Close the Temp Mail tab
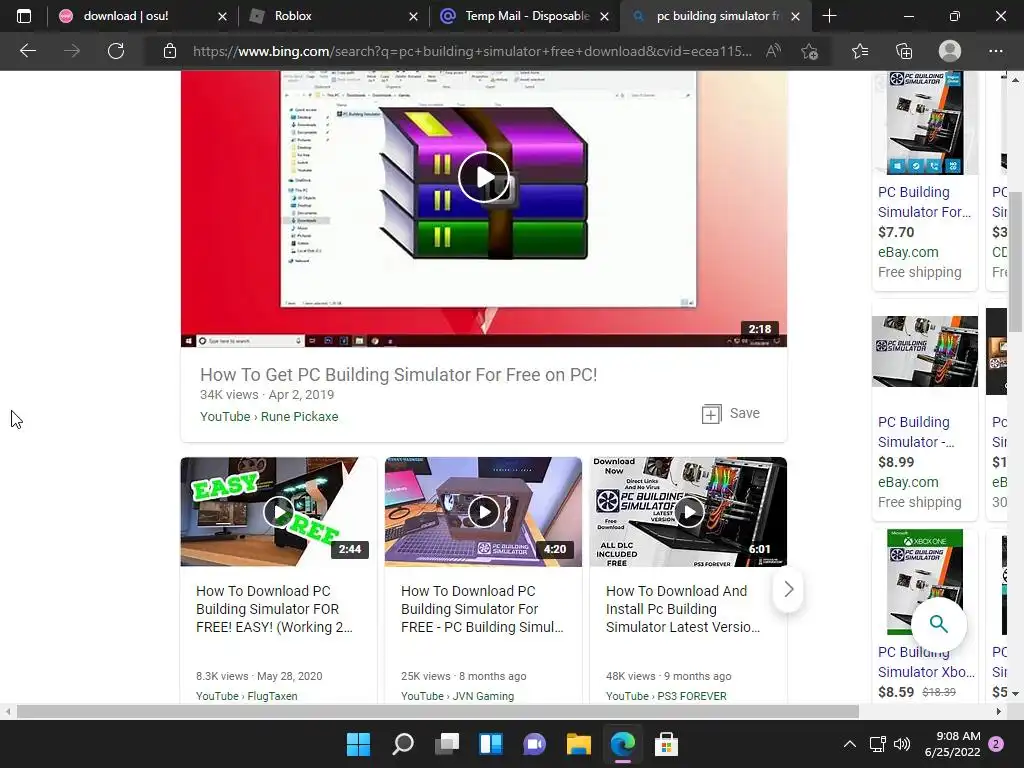 coord(604,16)
